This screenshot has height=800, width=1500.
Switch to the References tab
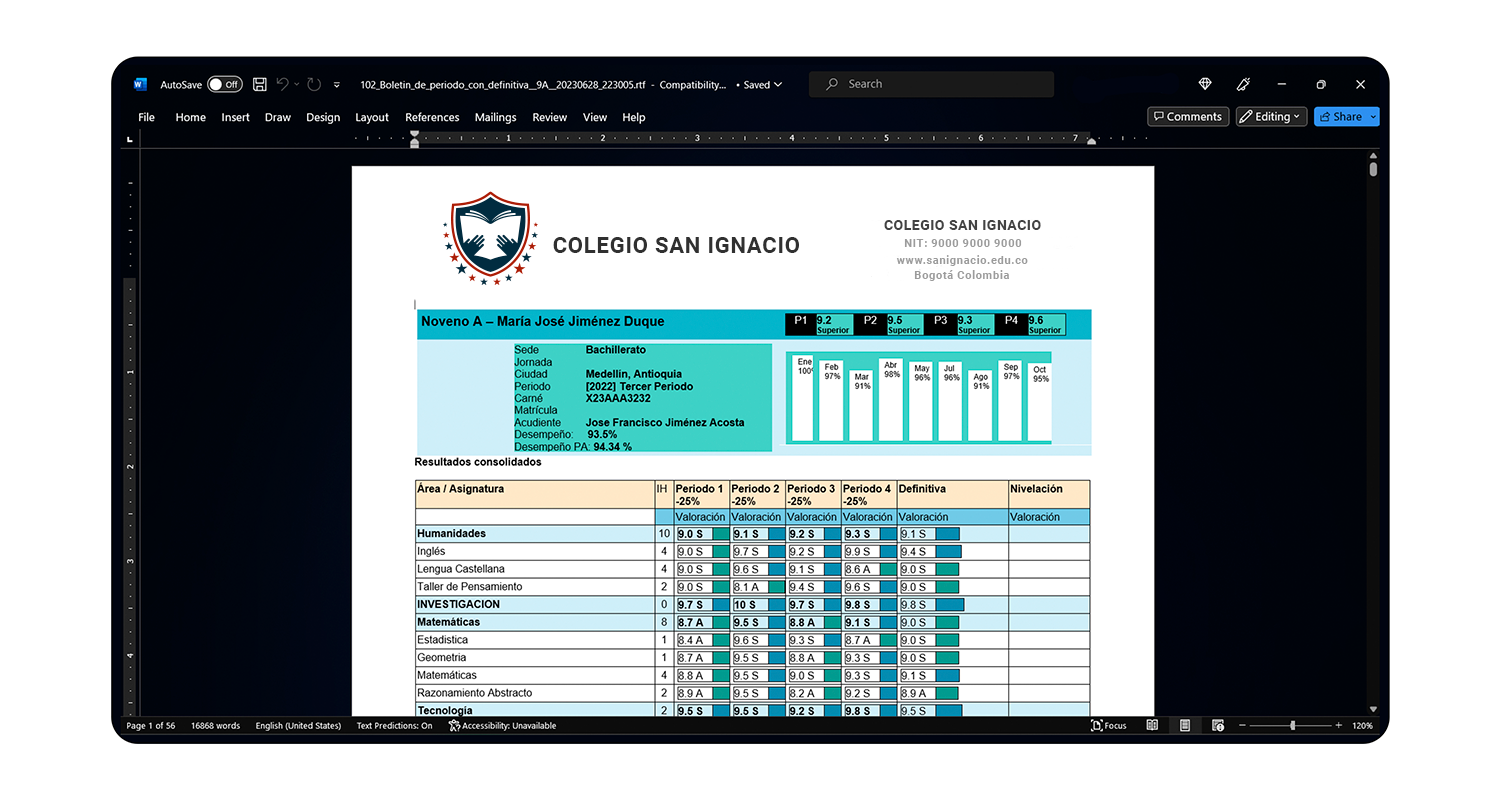(432, 117)
